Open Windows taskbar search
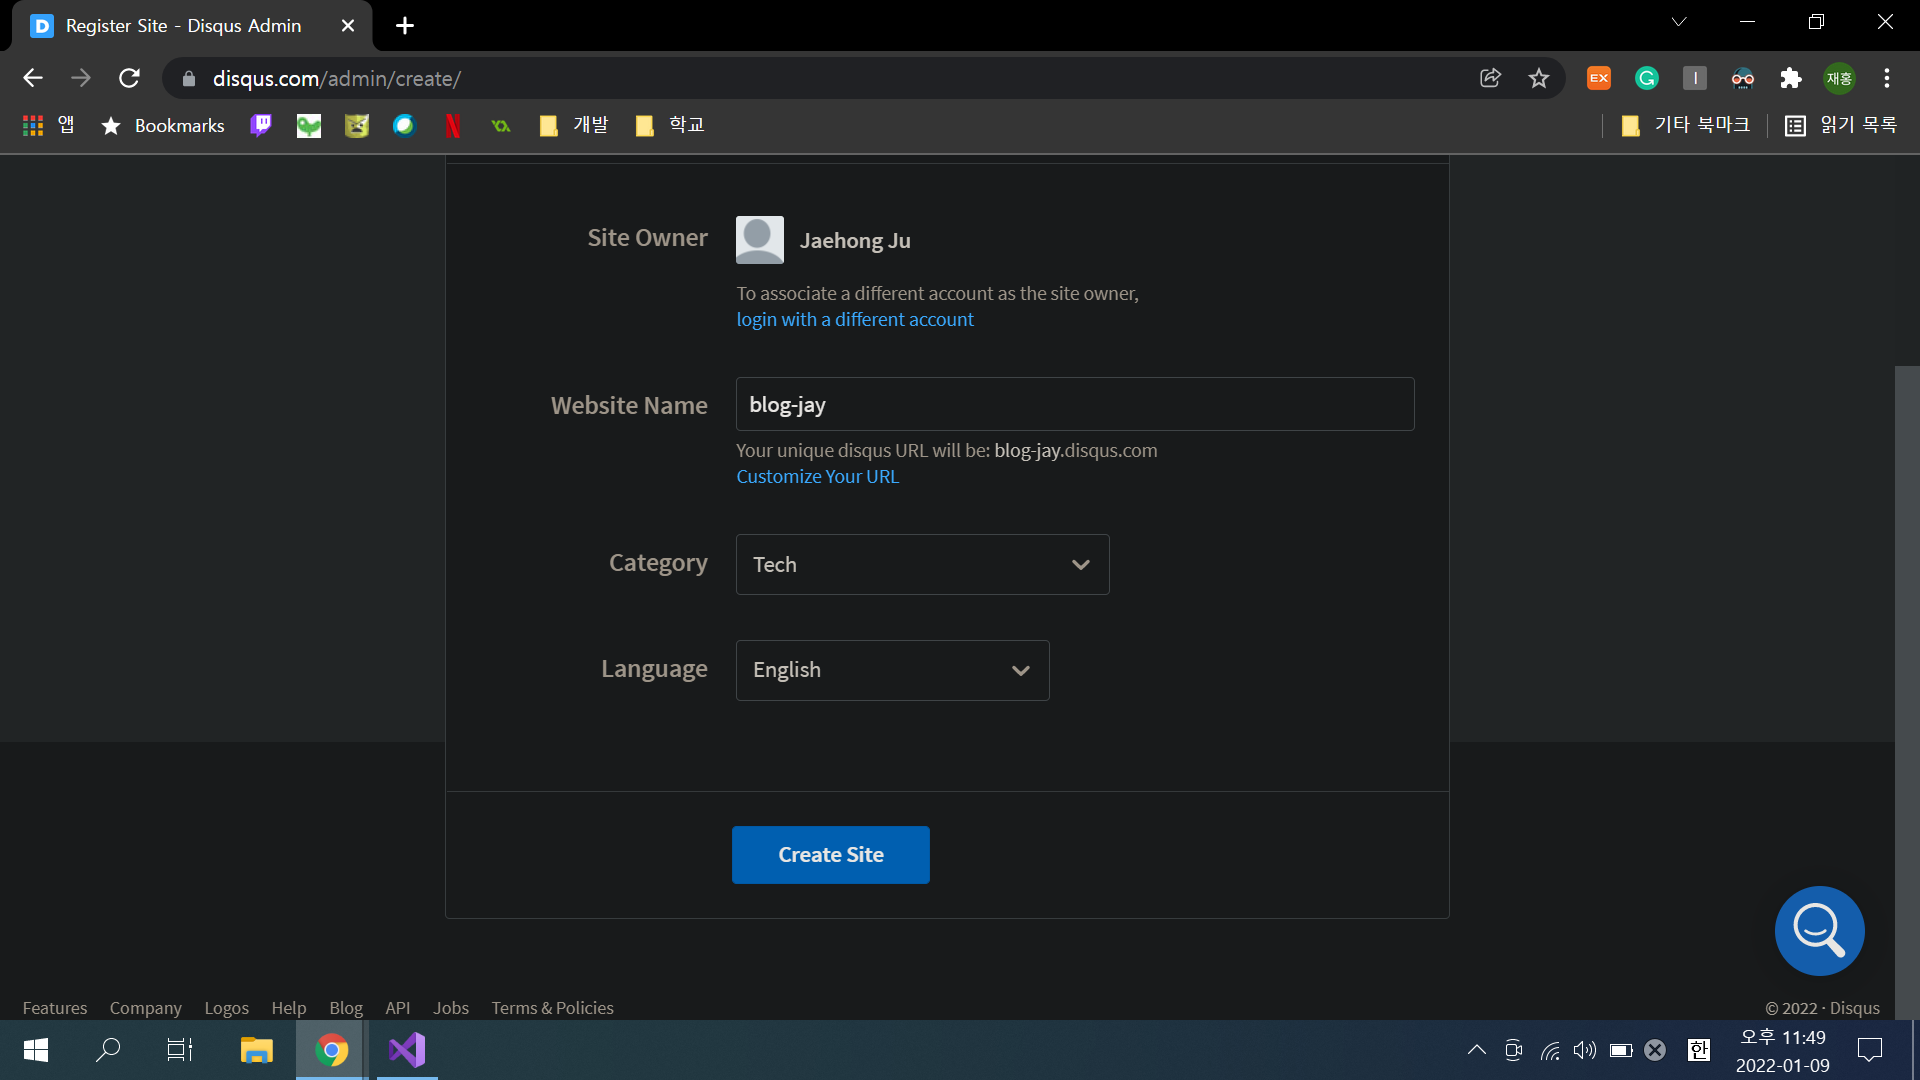 (108, 1050)
